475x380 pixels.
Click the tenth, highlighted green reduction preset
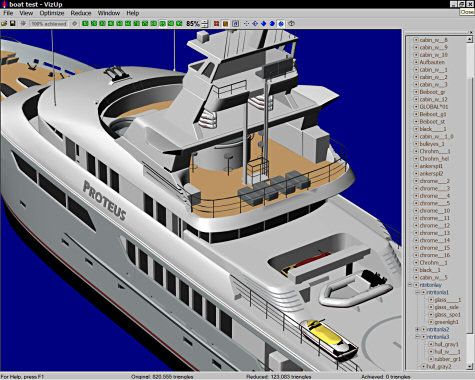162,24
